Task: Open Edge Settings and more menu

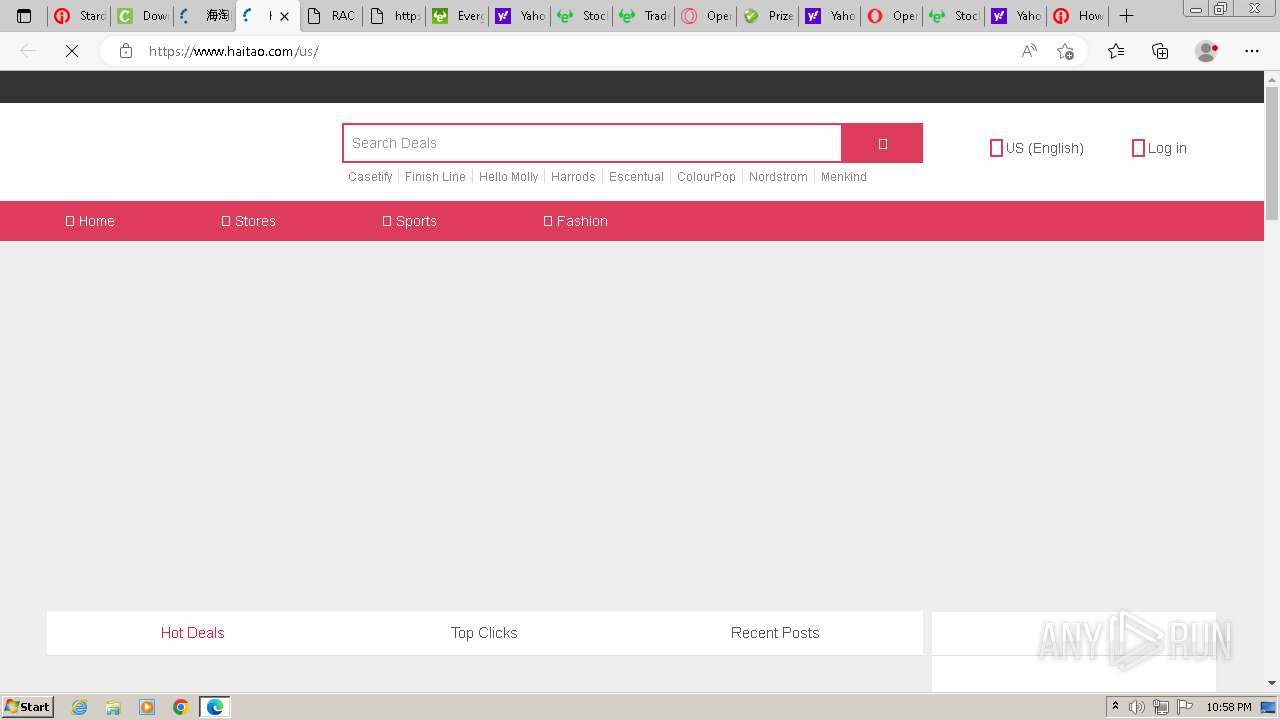Action: 1252,51
